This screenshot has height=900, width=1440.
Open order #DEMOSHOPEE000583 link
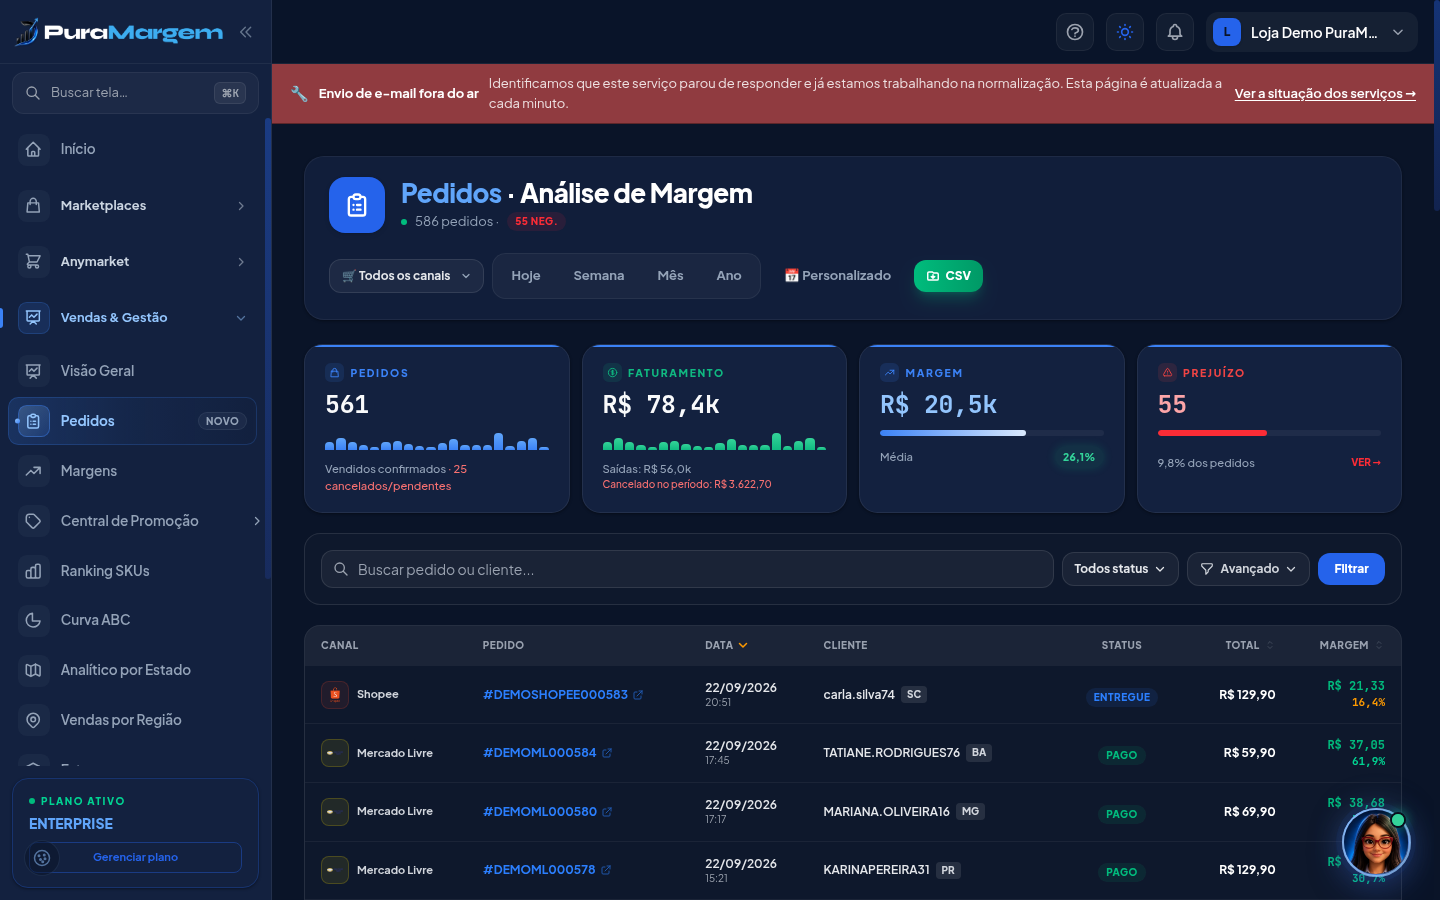(556, 695)
